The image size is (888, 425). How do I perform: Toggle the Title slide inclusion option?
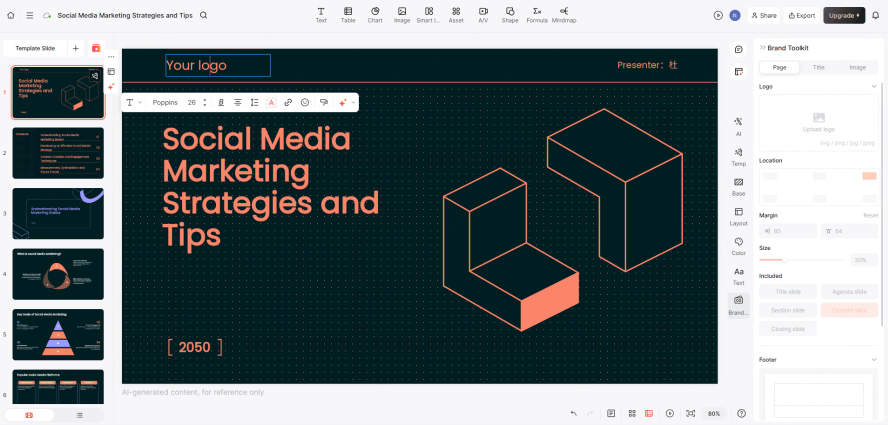[x=788, y=292]
